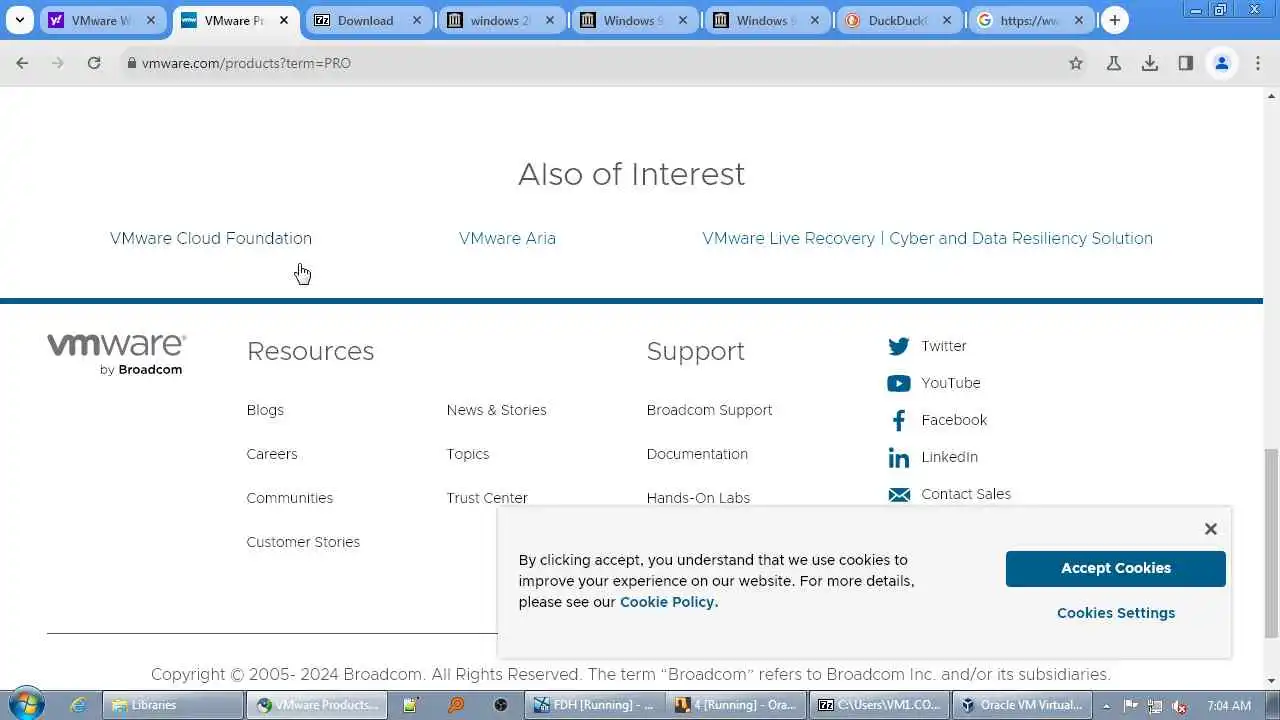1280x720 pixels.
Task: View site information lock icon
Action: [x=131, y=63]
